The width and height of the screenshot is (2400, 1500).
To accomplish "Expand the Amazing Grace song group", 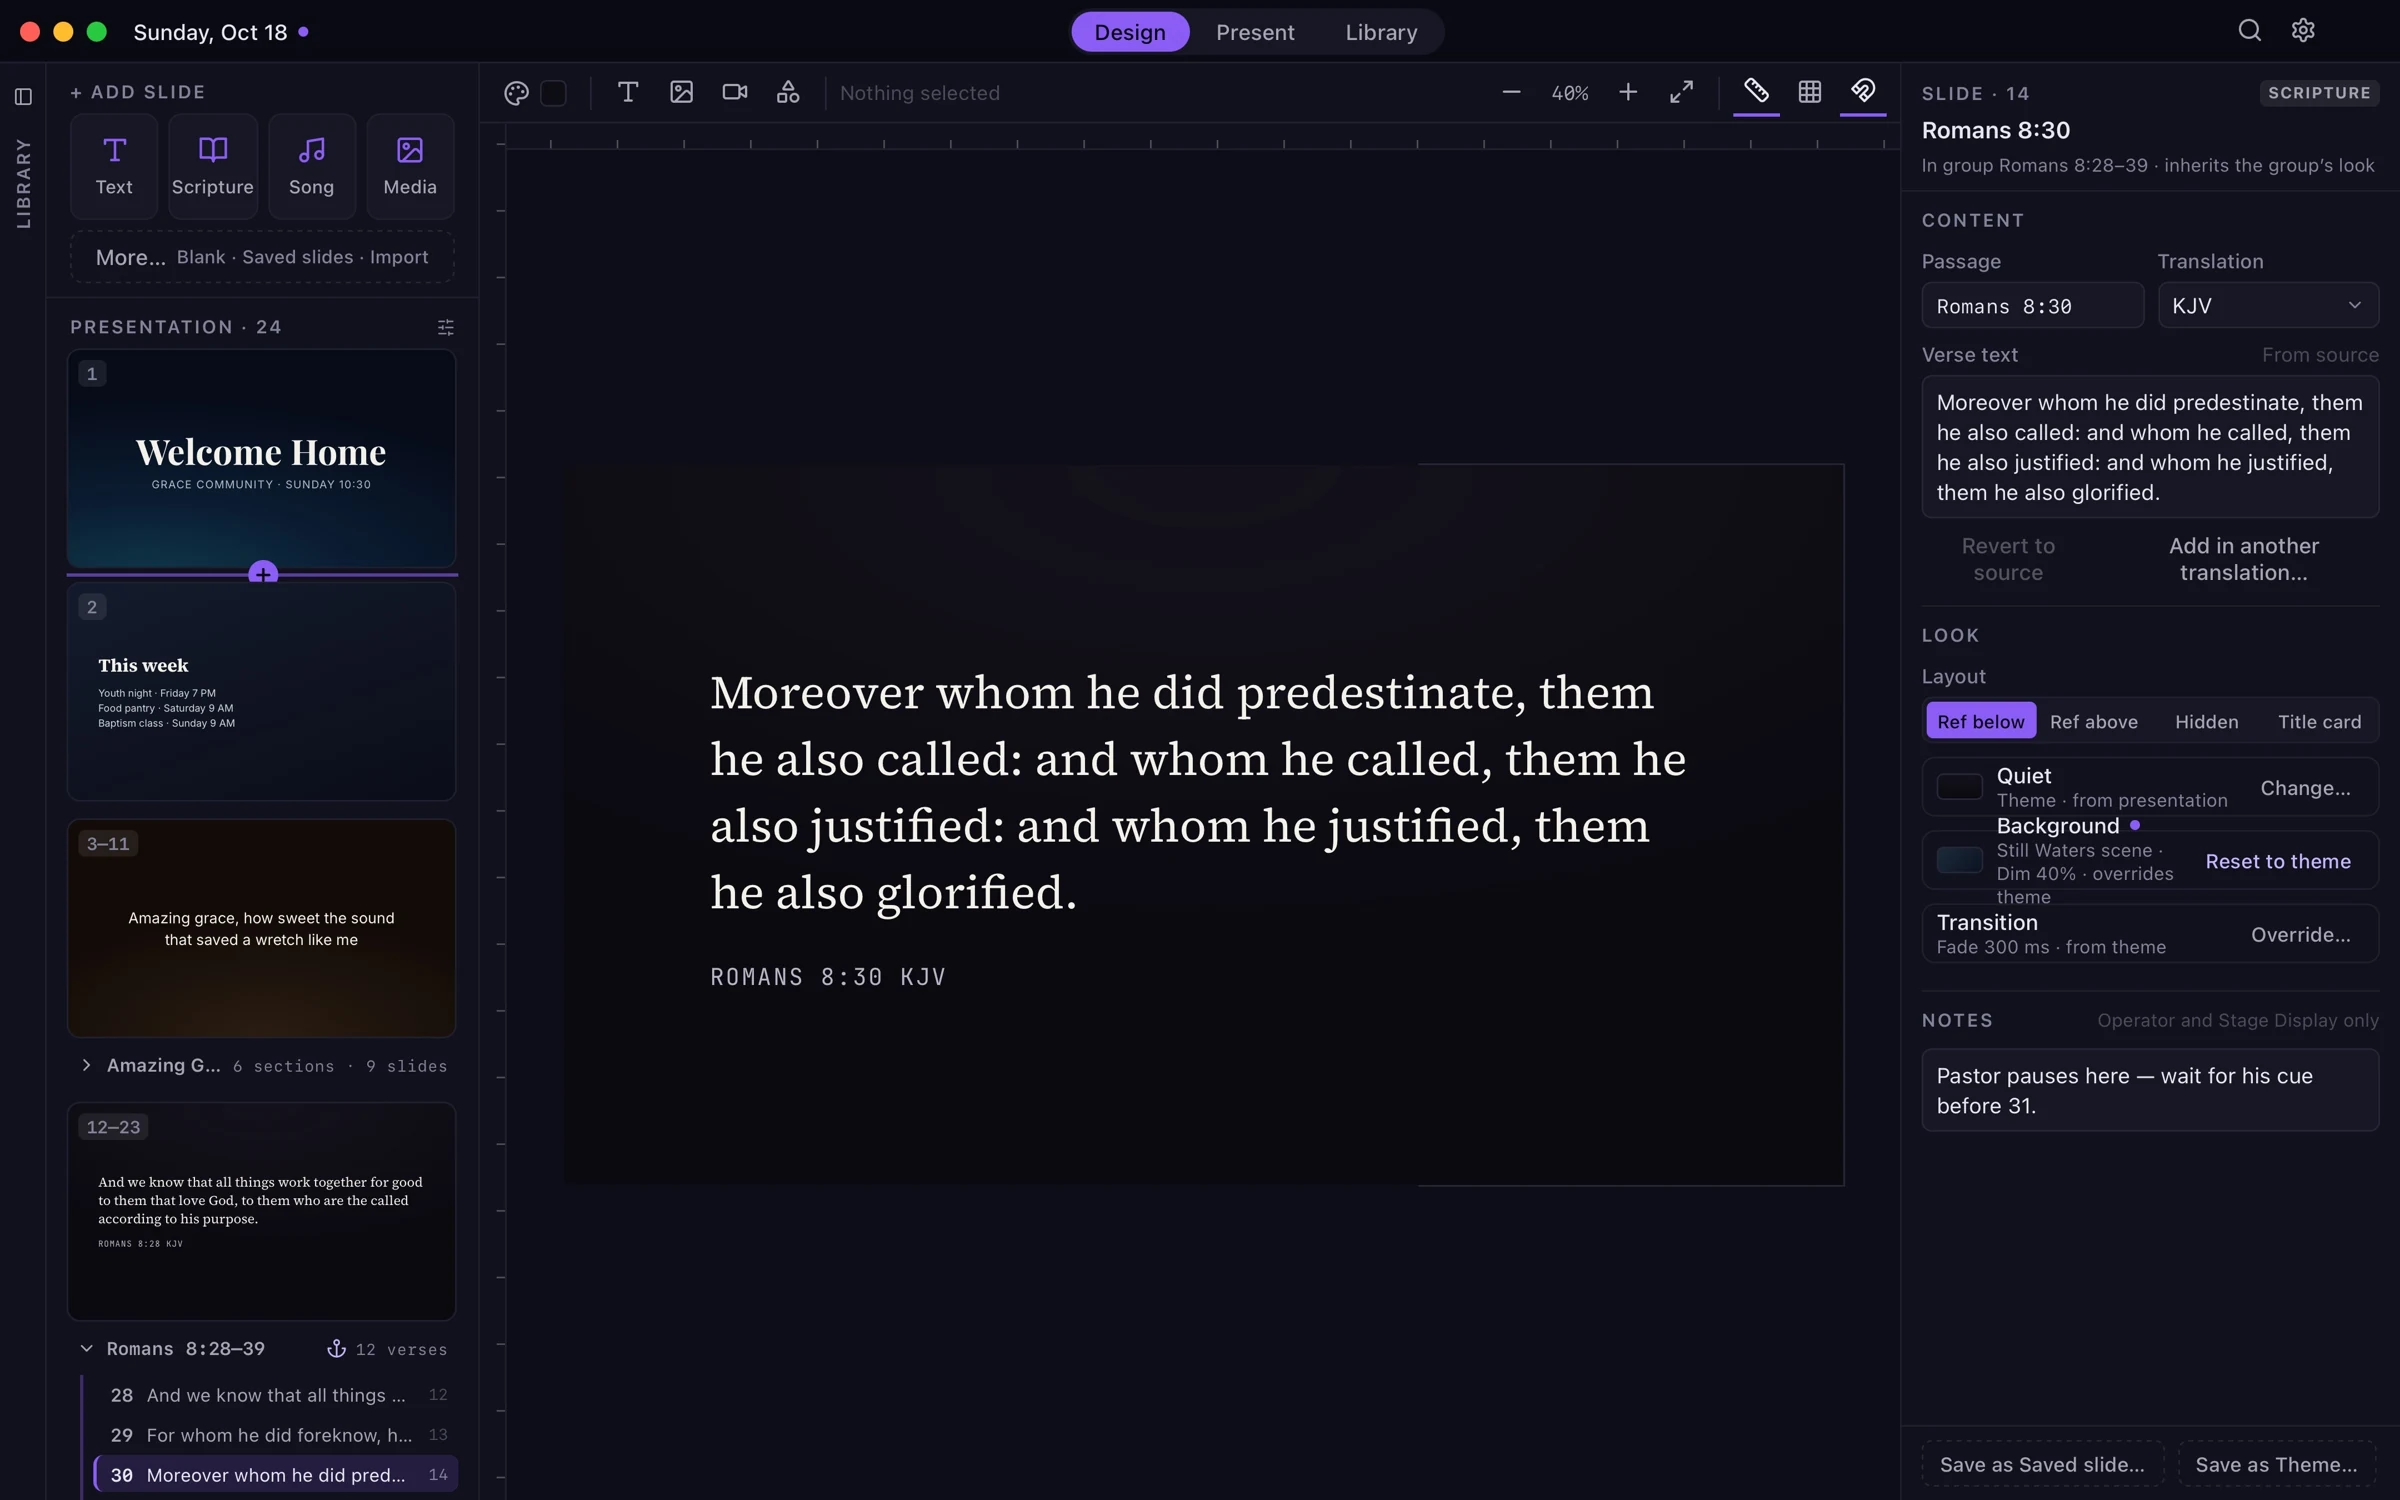I will 87,1066.
